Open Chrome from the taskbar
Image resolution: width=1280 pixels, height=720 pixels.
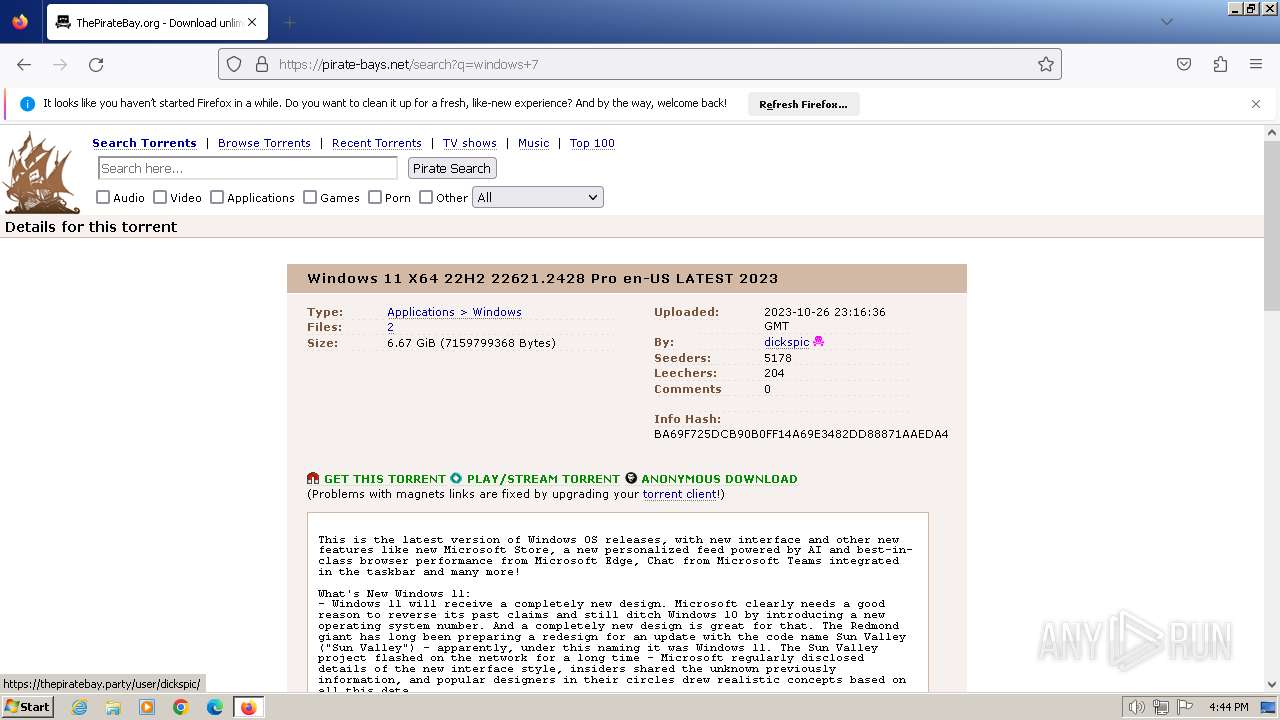point(181,707)
